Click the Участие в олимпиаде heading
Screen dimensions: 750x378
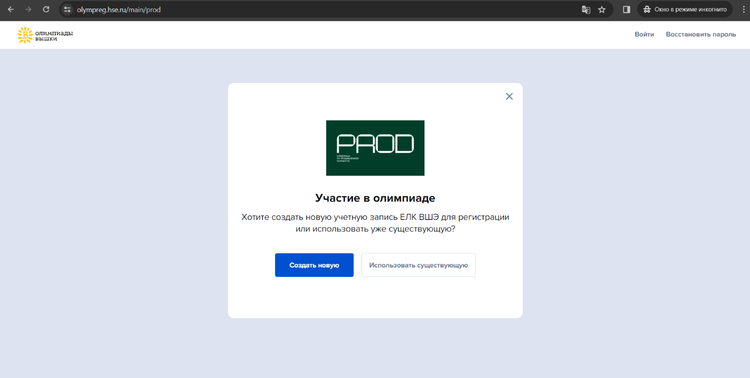pos(375,198)
